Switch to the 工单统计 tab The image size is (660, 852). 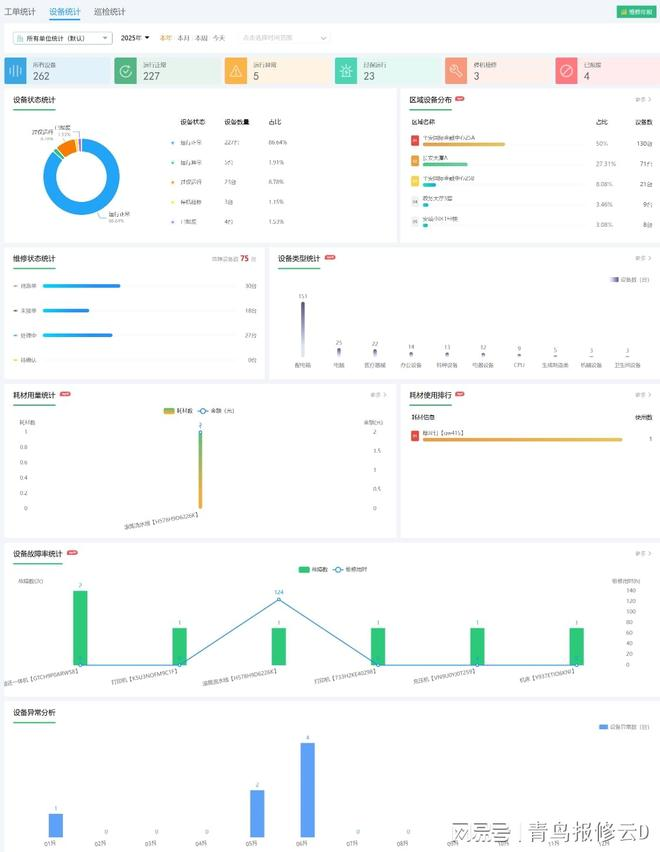point(20,12)
